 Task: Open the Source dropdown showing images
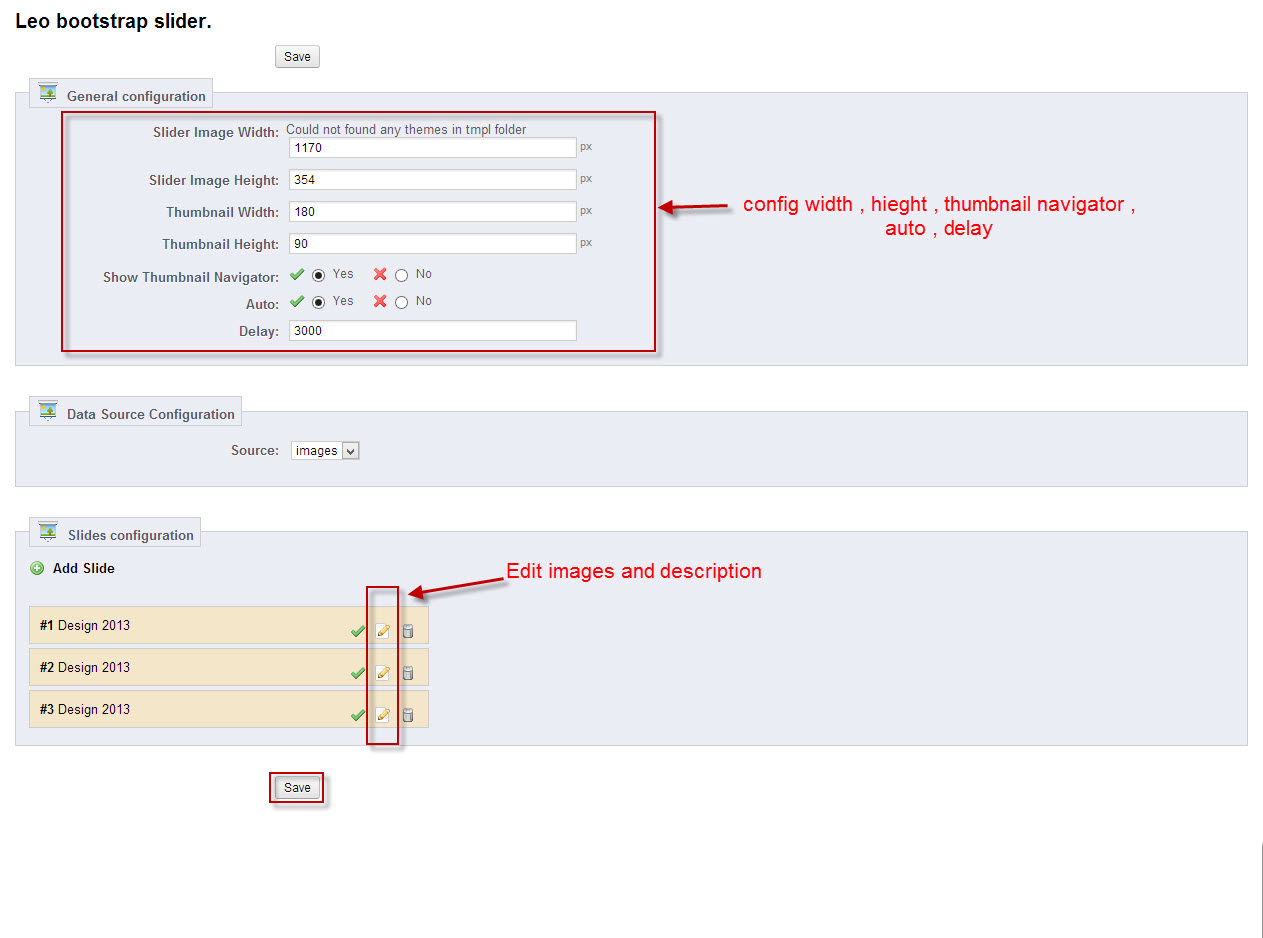pyautogui.click(x=325, y=451)
